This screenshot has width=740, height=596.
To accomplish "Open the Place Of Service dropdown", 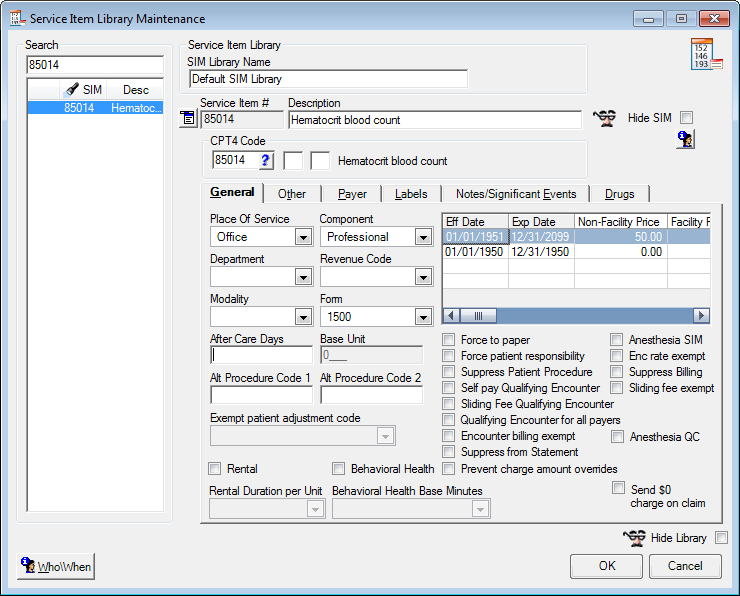I will pos(303,237).
